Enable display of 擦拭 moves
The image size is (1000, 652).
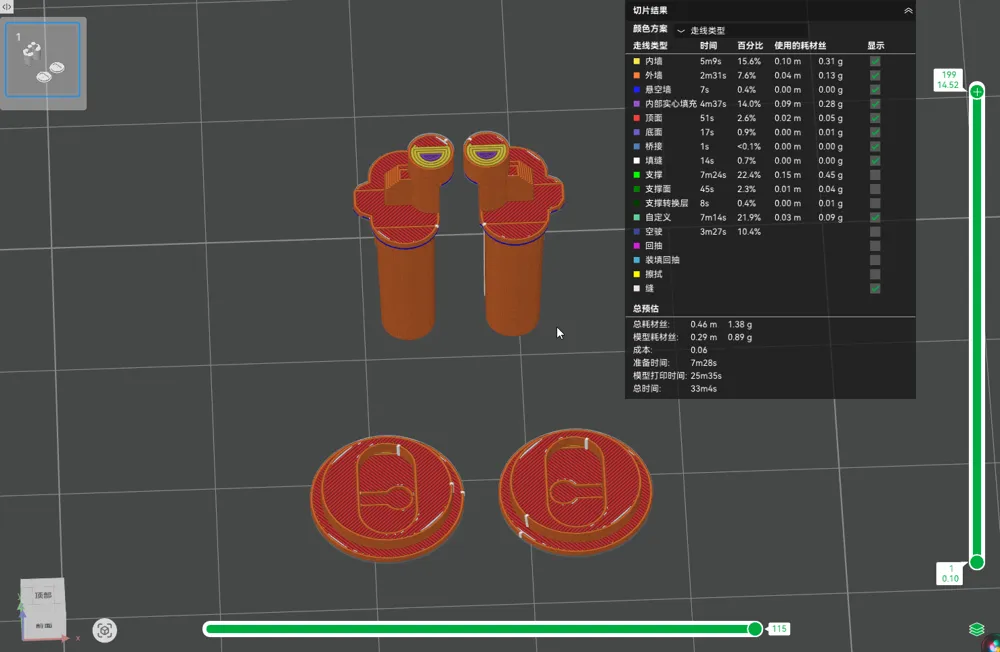coord(875,274)
